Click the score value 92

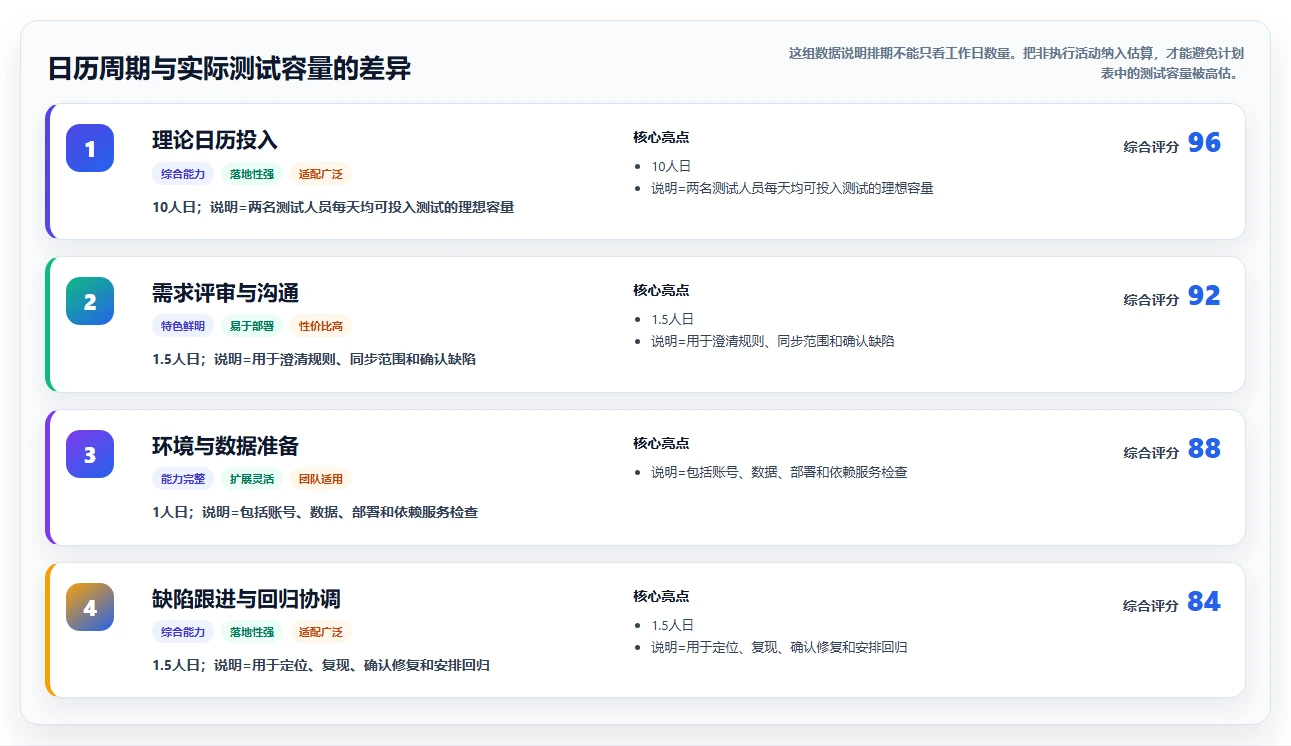point(1204,296)
